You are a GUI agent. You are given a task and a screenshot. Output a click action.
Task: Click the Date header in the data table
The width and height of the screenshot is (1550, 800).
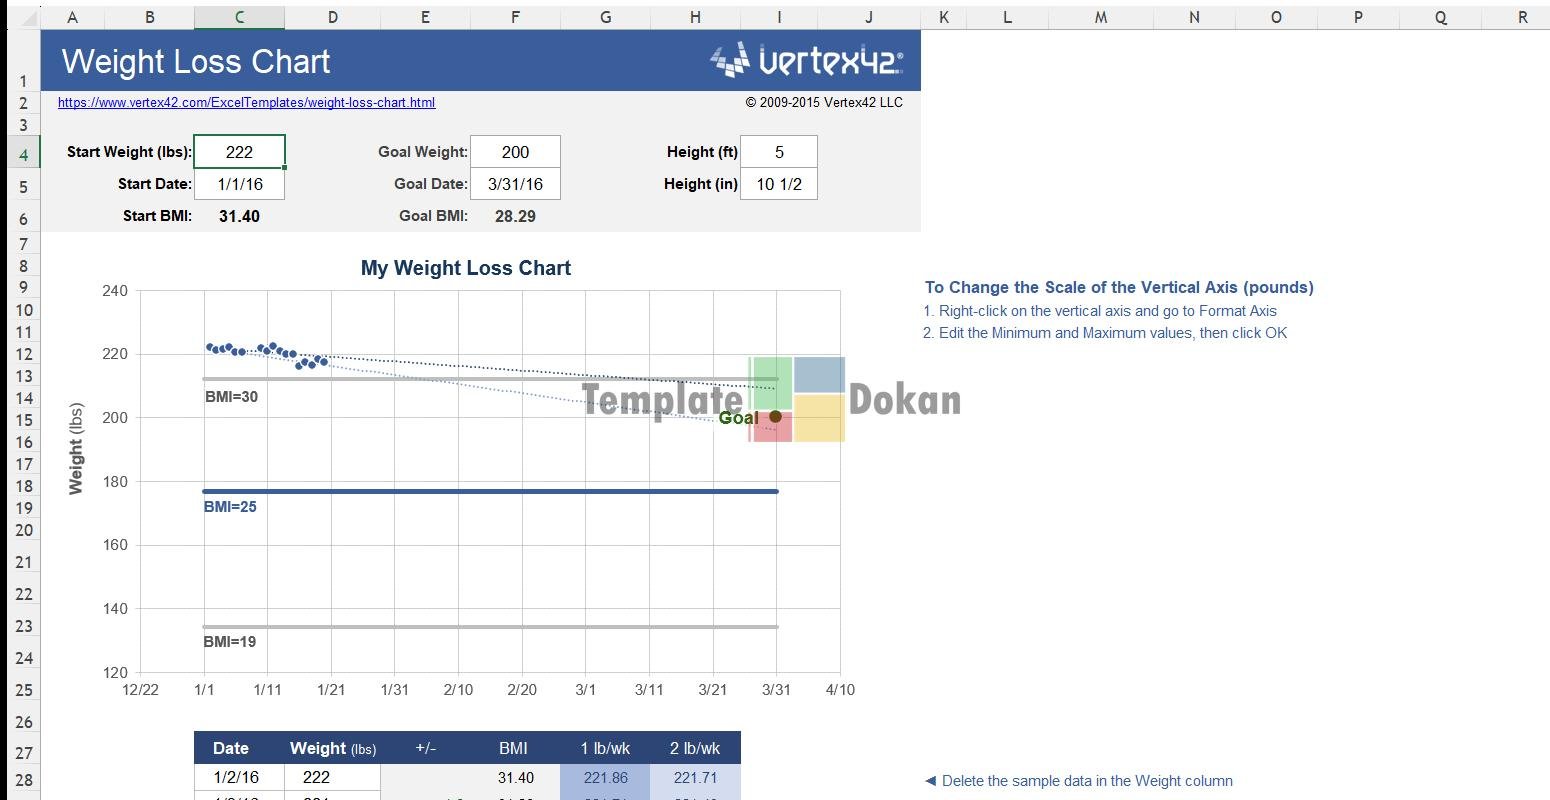231,748
